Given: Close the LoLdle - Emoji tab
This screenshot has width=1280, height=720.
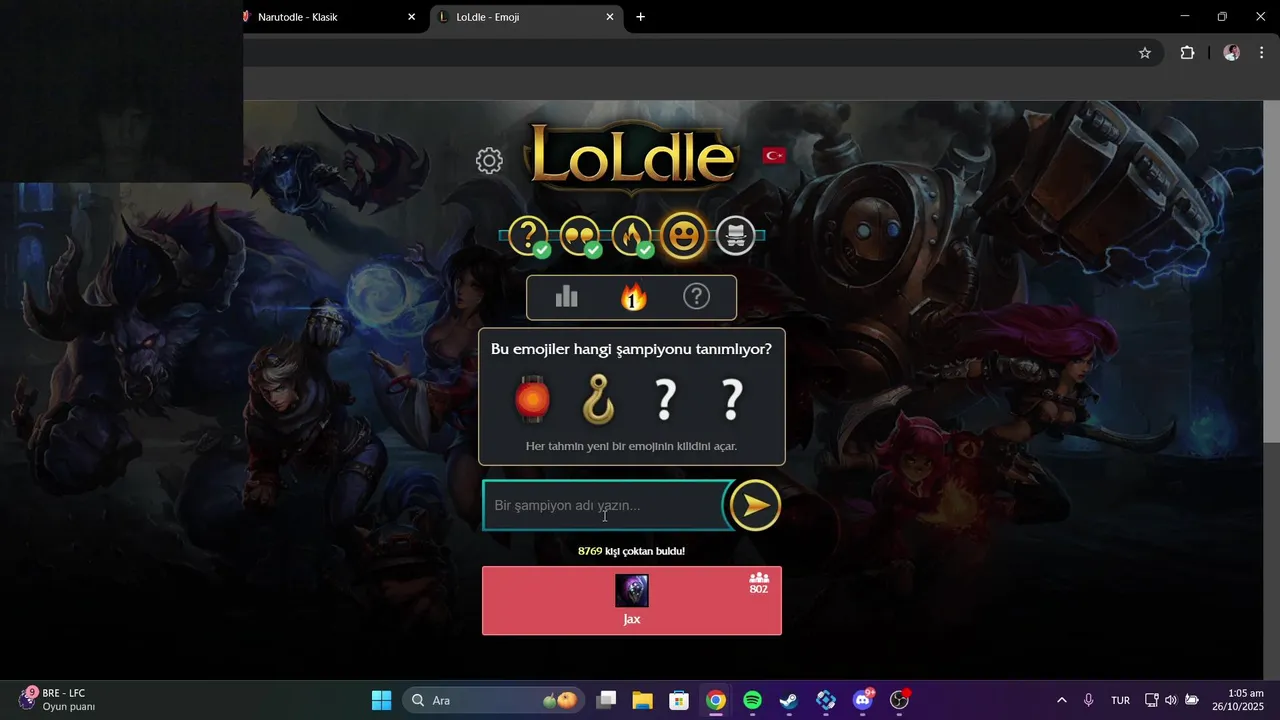Looking at the screenshot, I should point(610,17).
